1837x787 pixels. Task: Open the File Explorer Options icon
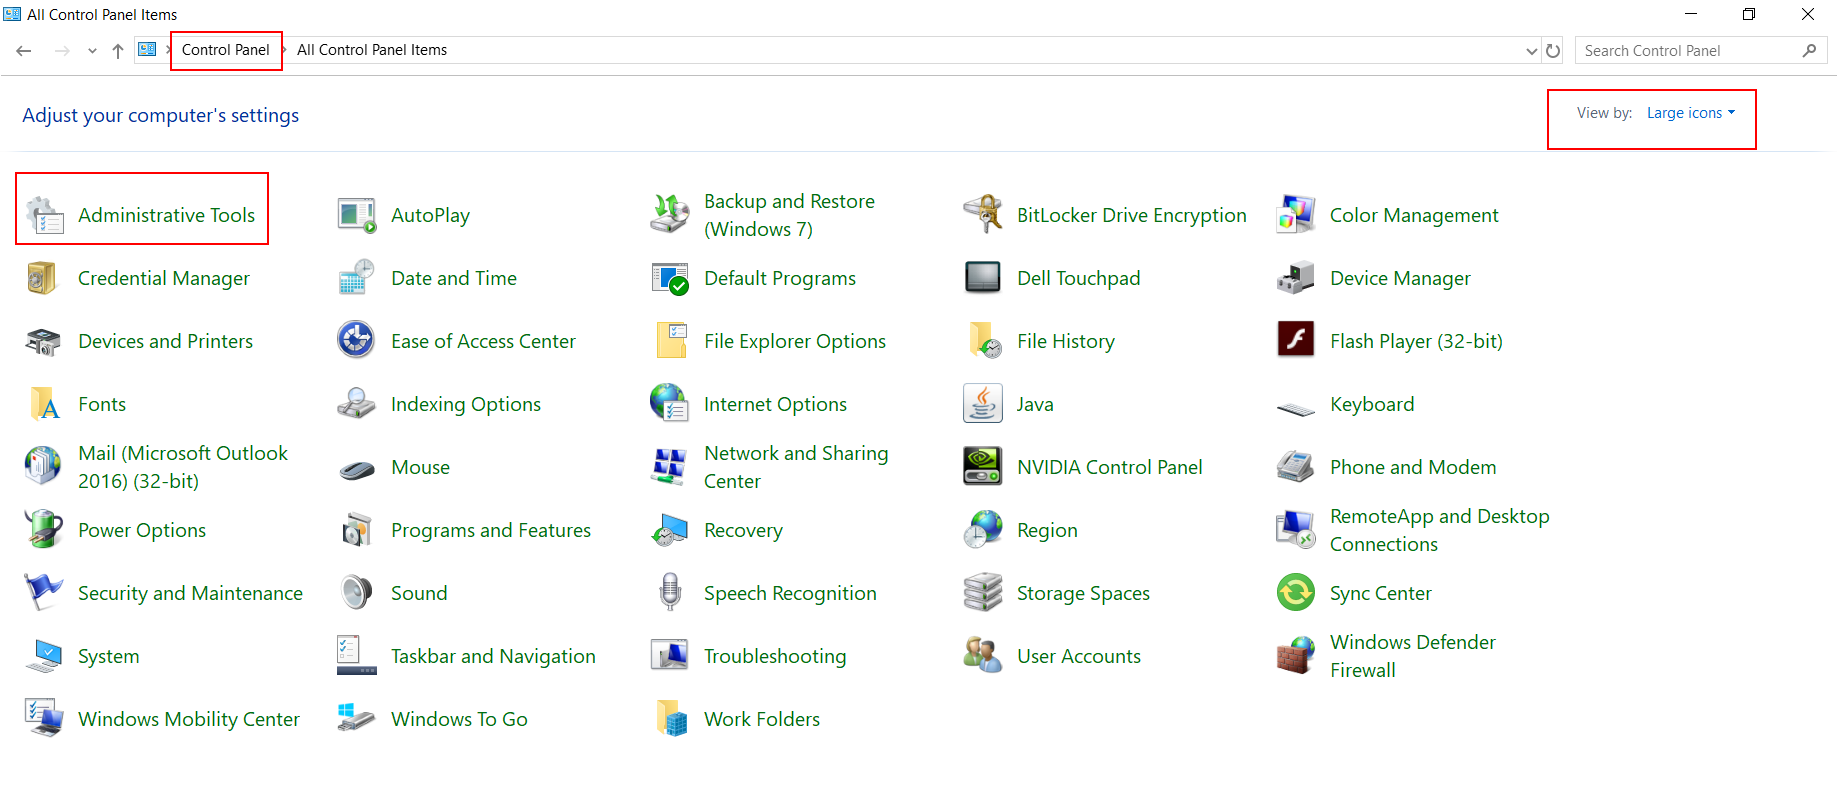[670, 341]
